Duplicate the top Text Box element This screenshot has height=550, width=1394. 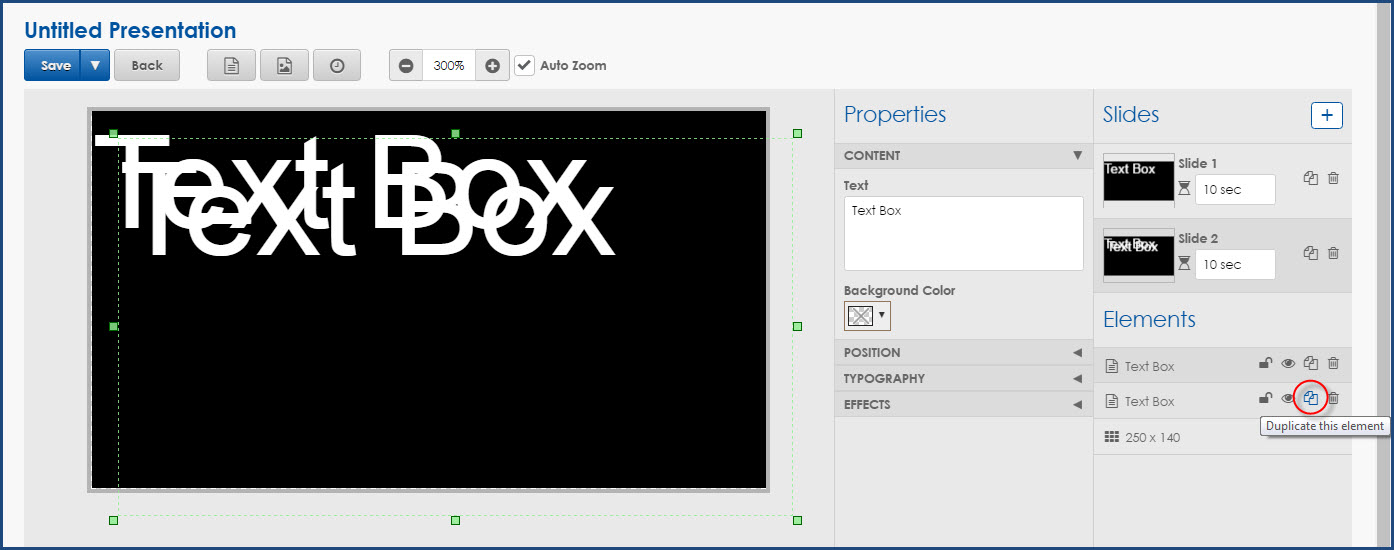[x=1311, y=363]
